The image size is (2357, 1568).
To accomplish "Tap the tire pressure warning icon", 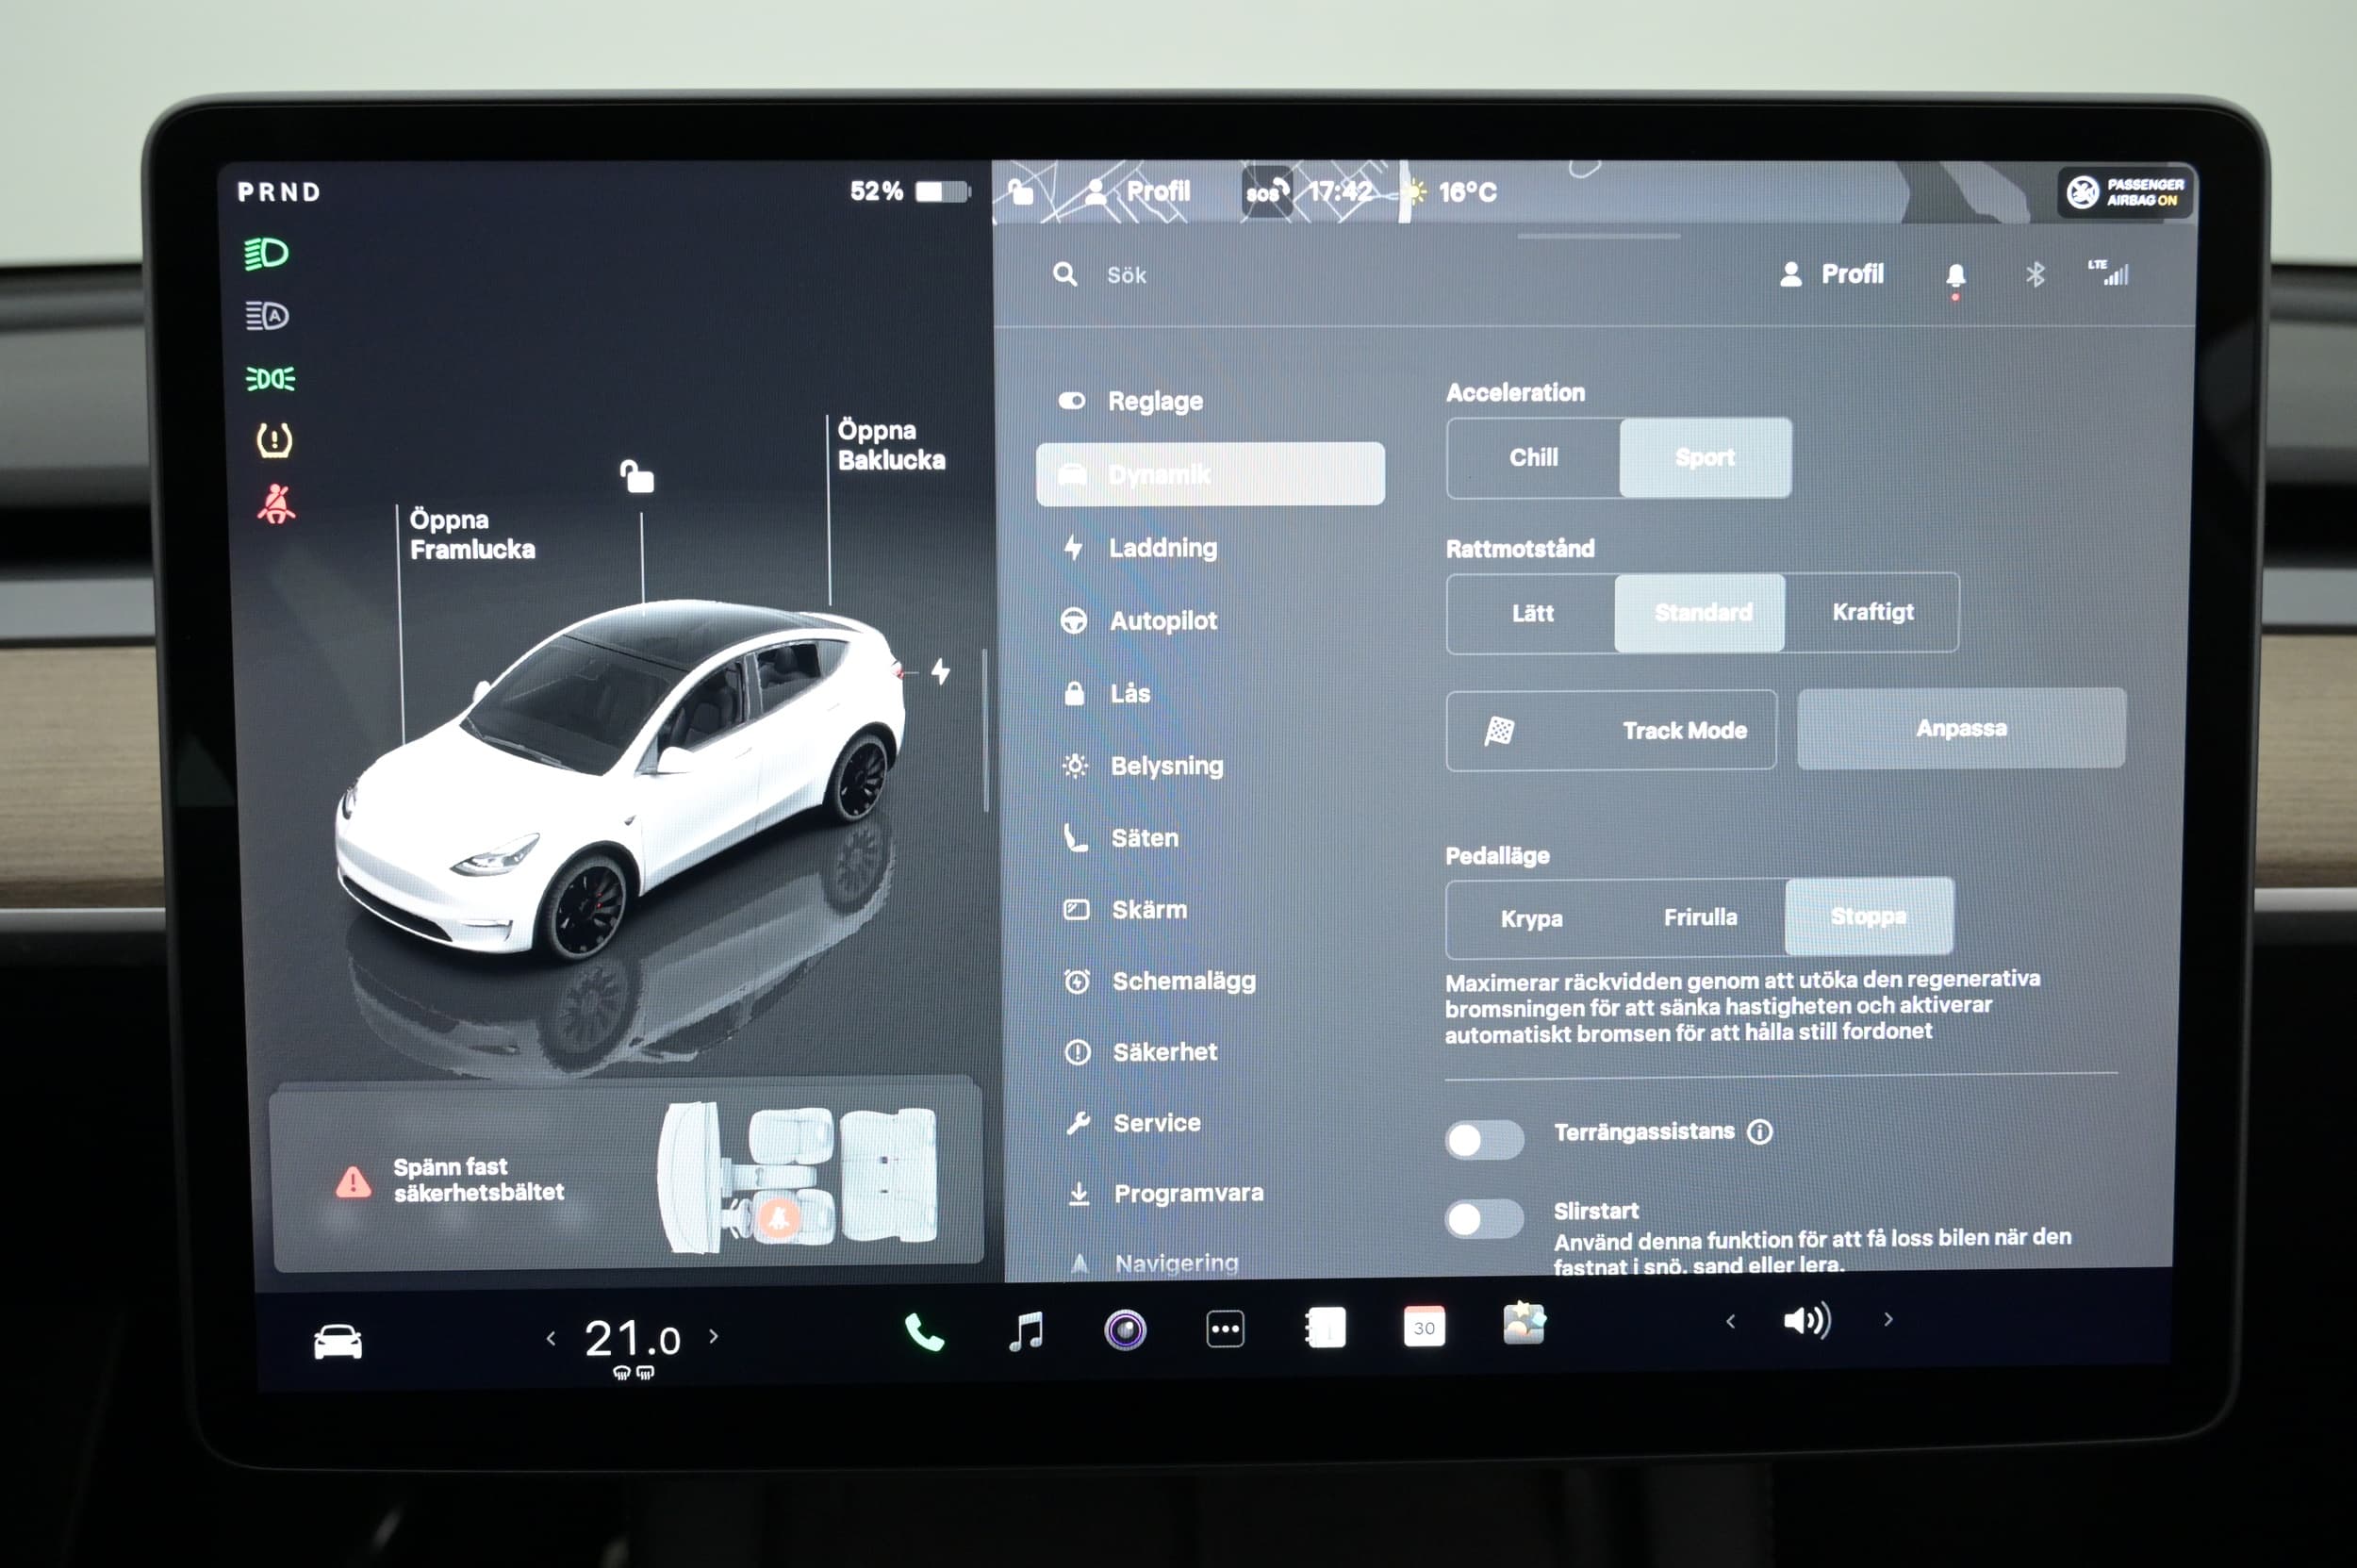I will [274, 440].
